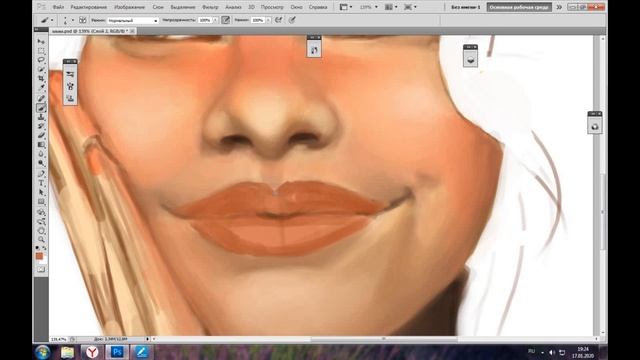
Task: Enable the airbrush mode button
Action: click(x=279, y=20)
